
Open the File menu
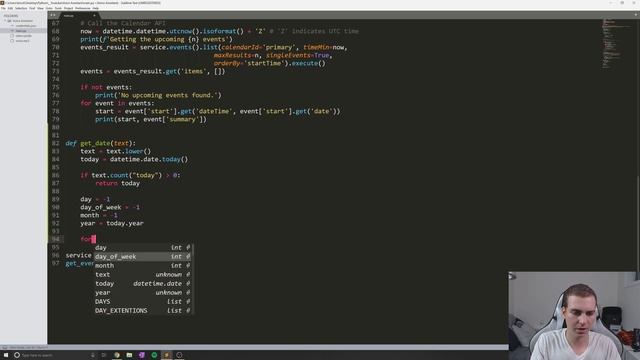pyautogui.click(x=3, y=8)
